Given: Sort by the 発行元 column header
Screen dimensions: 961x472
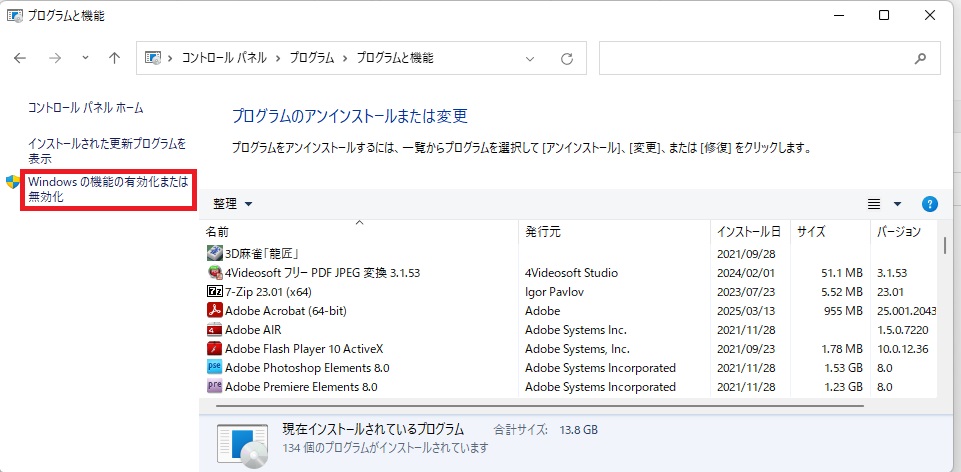Looking at the screenshot, I should (614, 232).
